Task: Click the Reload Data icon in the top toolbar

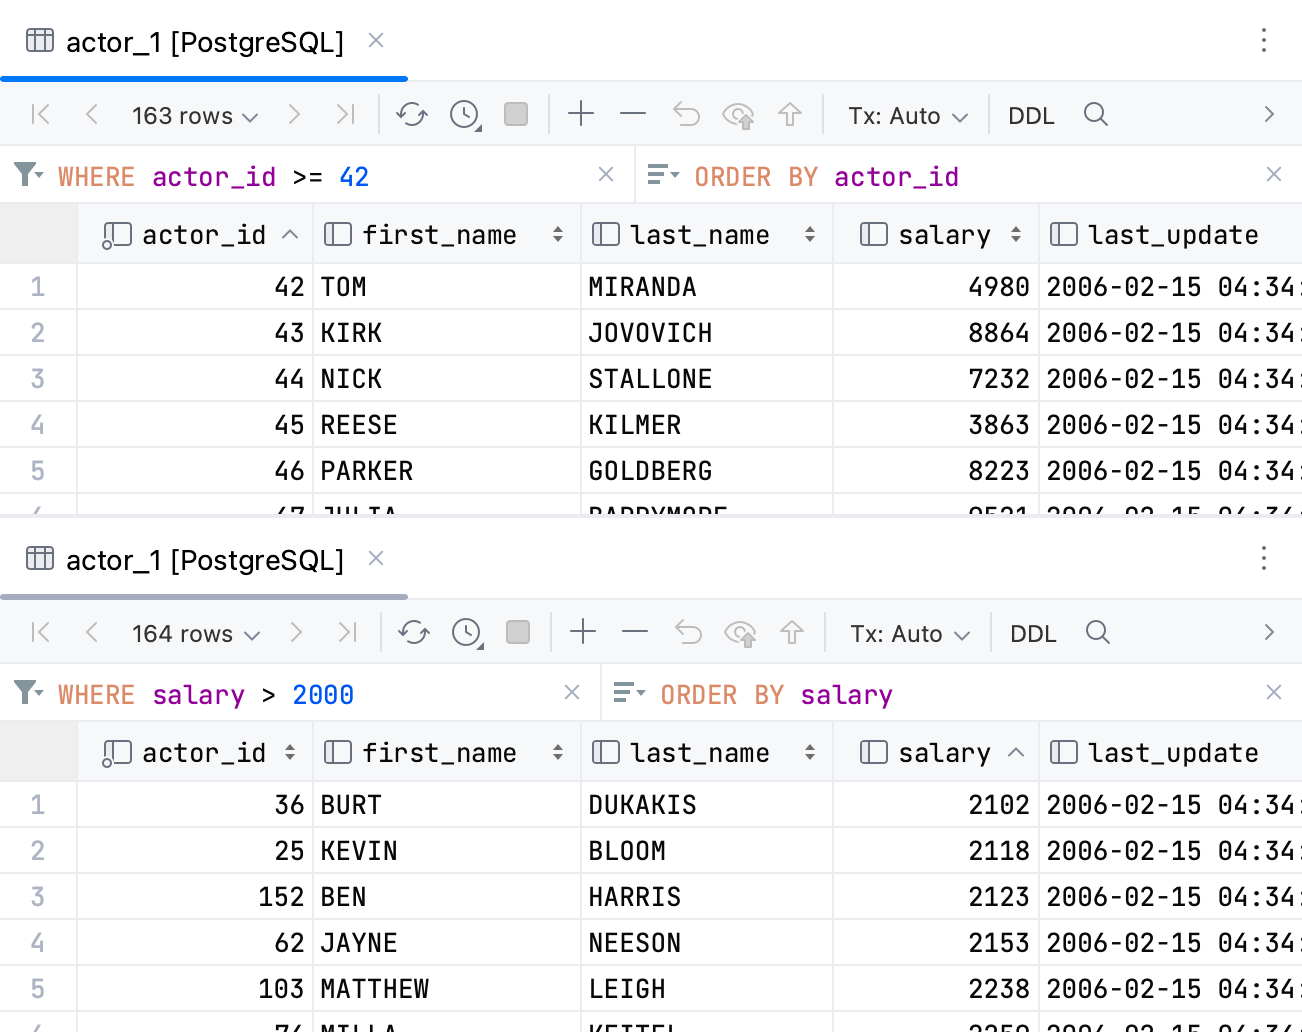Action: [412, 114]
